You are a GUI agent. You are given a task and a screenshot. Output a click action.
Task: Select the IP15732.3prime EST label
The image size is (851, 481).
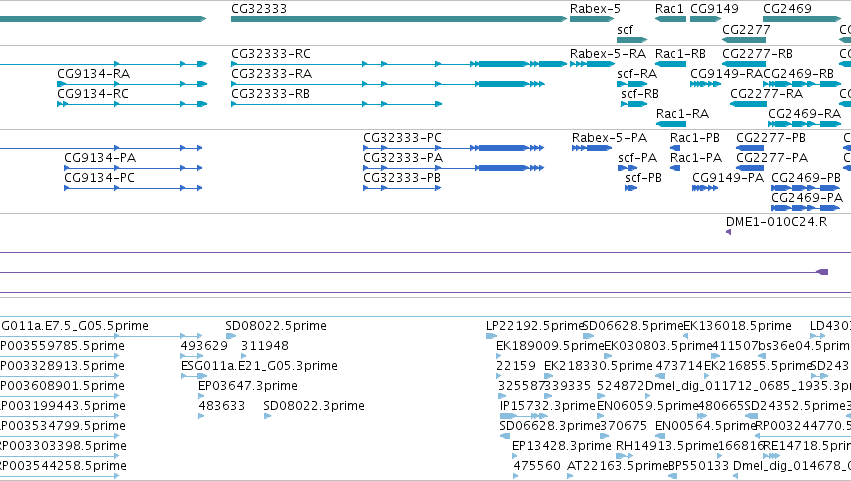pos(548,407)
